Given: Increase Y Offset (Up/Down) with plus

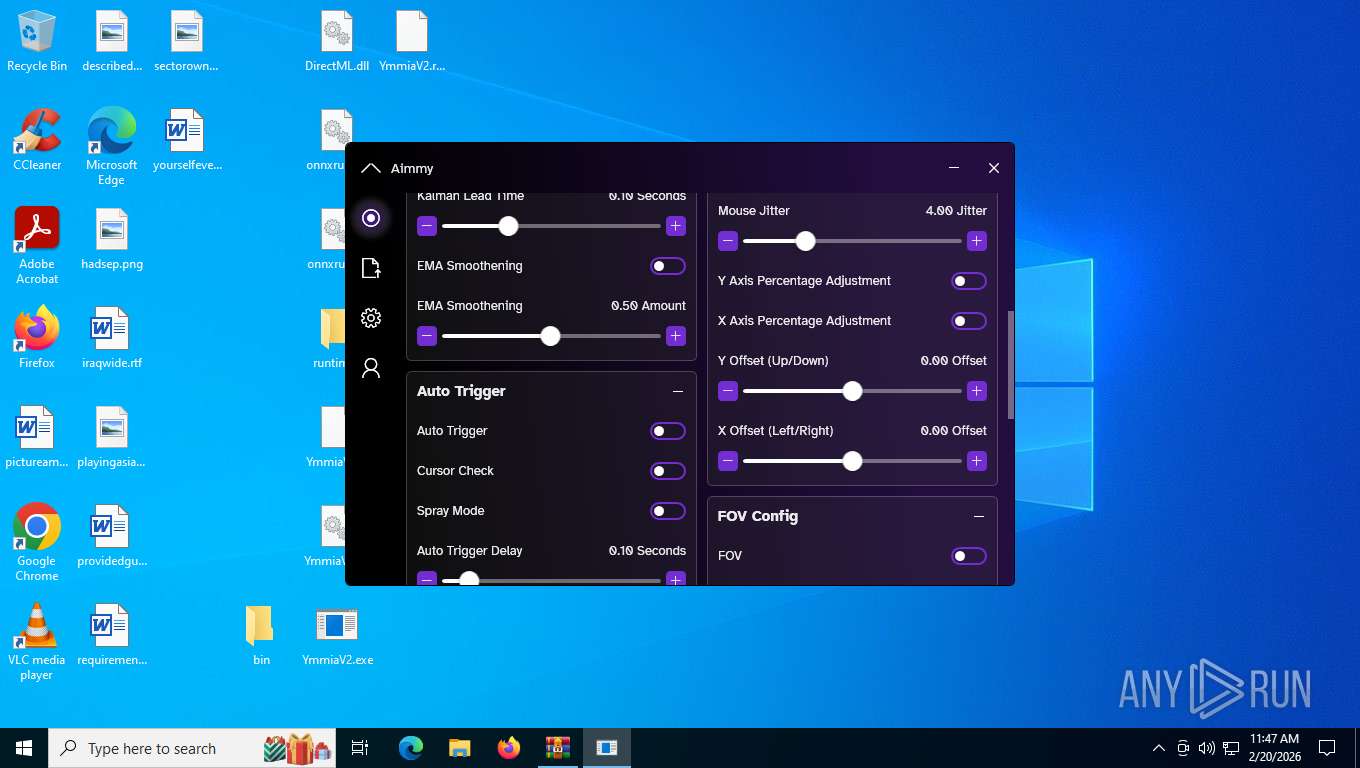Looking at the screenshot, I should click(x=977, y=391).
